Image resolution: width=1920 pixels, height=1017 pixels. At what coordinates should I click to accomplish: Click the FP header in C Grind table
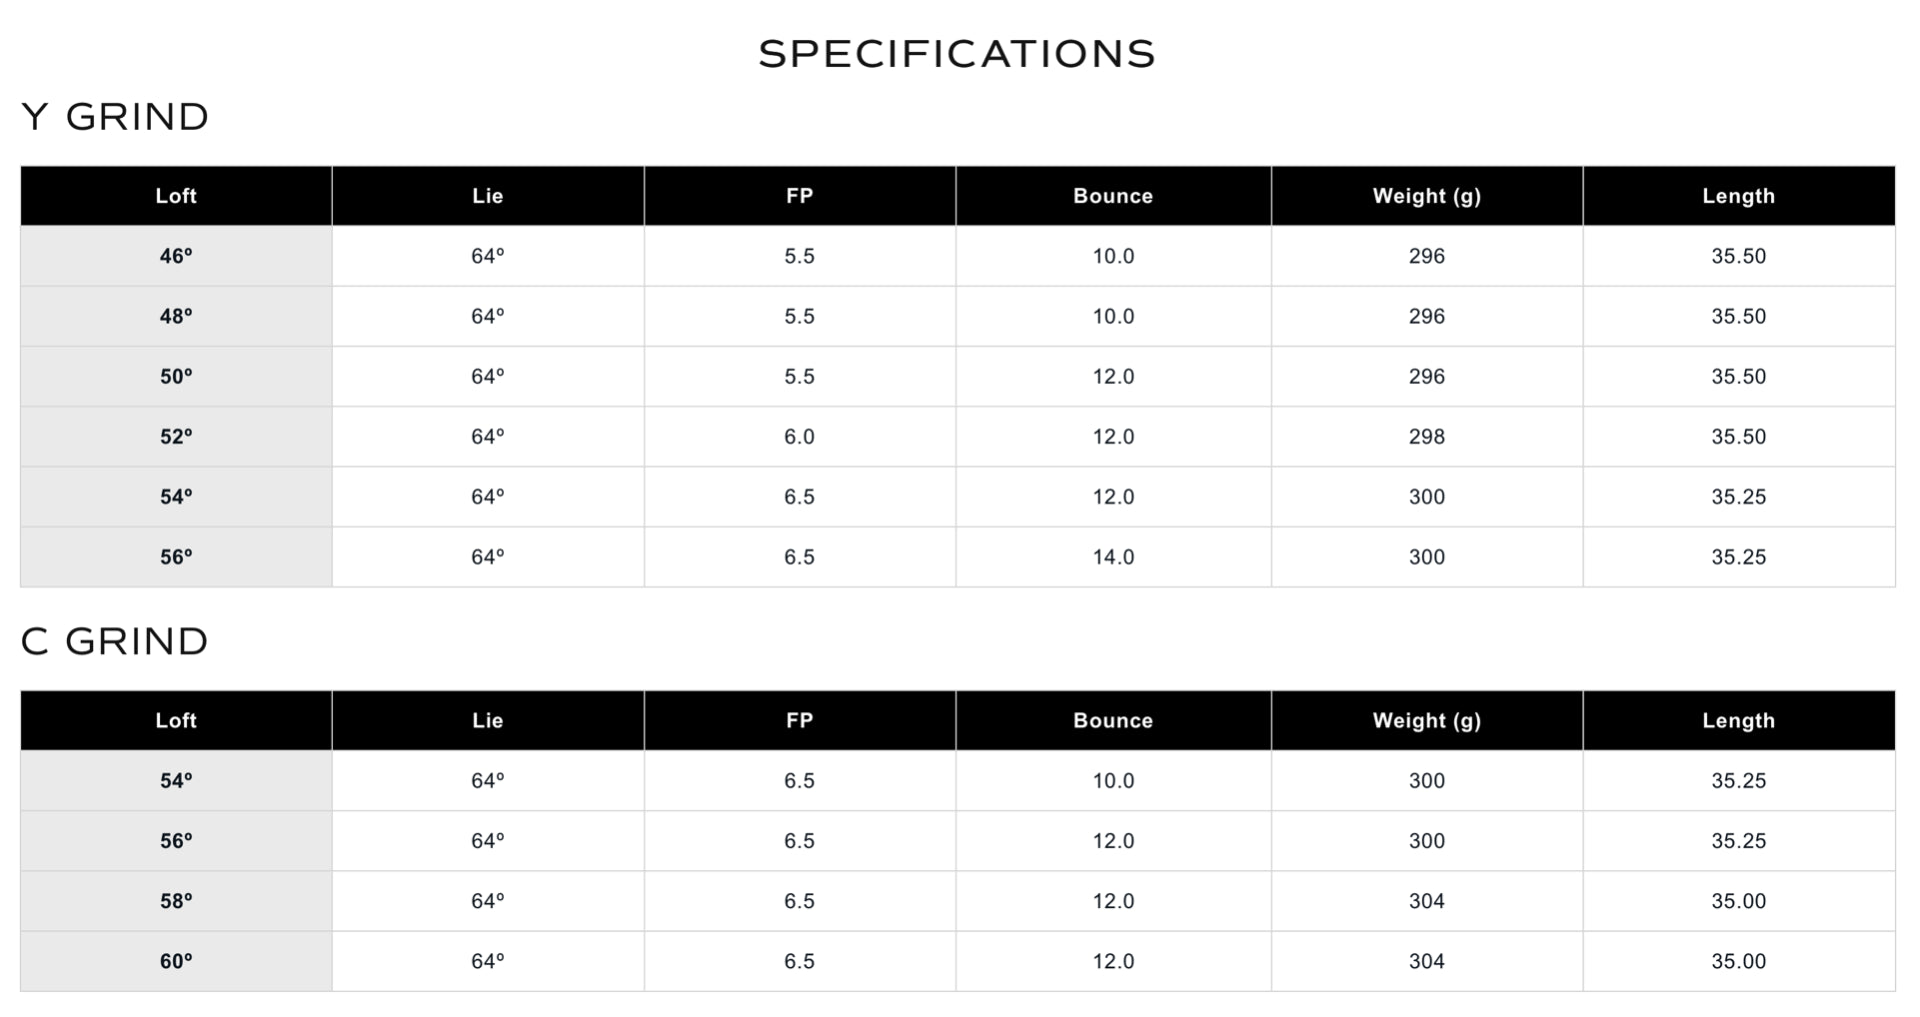pos(799,721)
